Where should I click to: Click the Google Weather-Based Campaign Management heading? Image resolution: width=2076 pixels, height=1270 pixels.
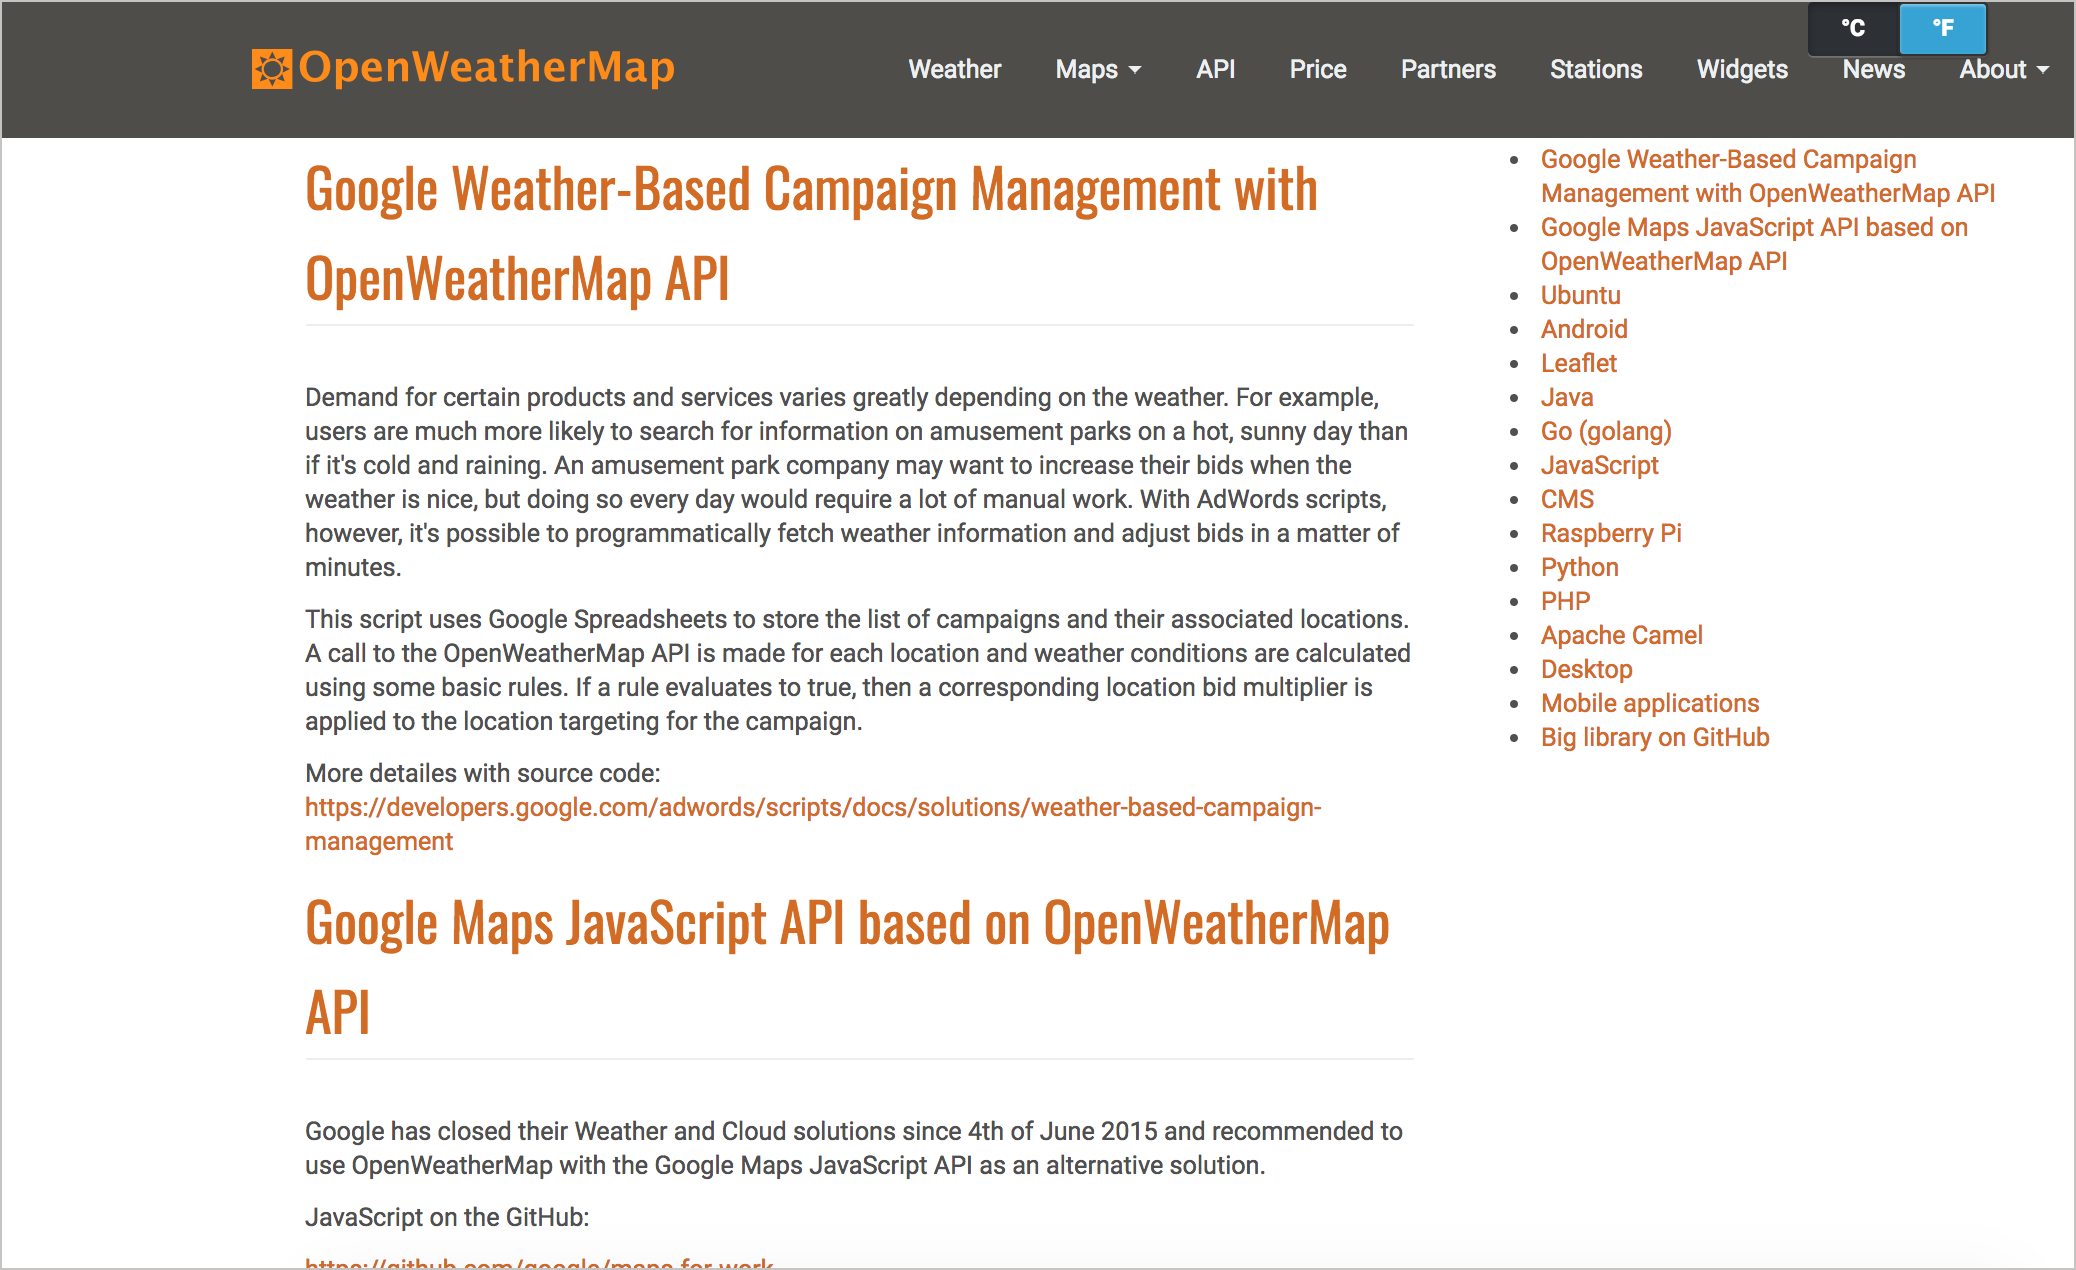(x=811, y=234)
